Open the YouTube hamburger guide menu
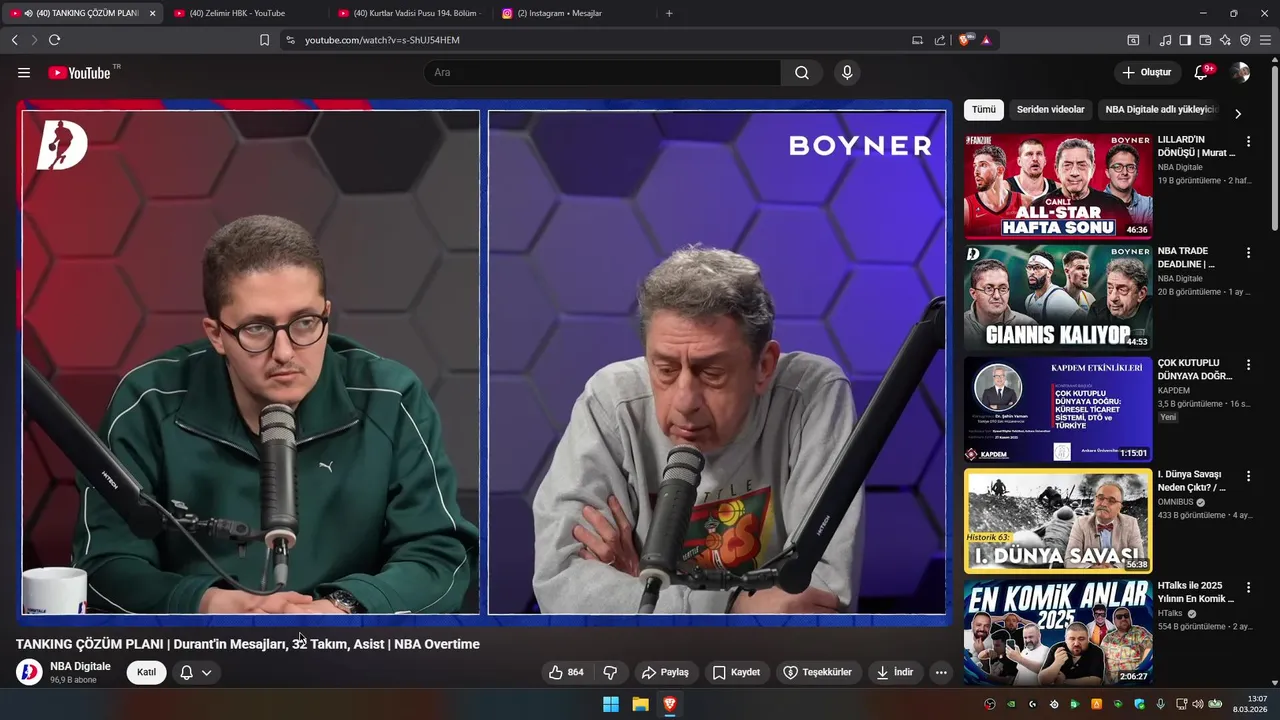 pyautogui.click(x=24, y=72)
